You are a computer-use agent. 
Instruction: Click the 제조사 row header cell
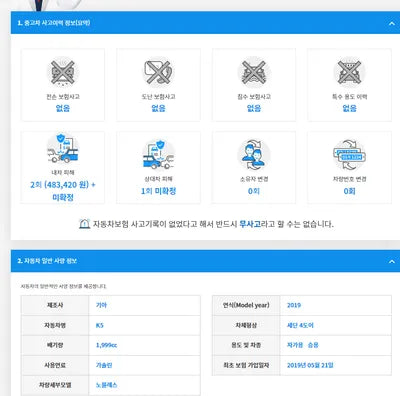point(55,305)
